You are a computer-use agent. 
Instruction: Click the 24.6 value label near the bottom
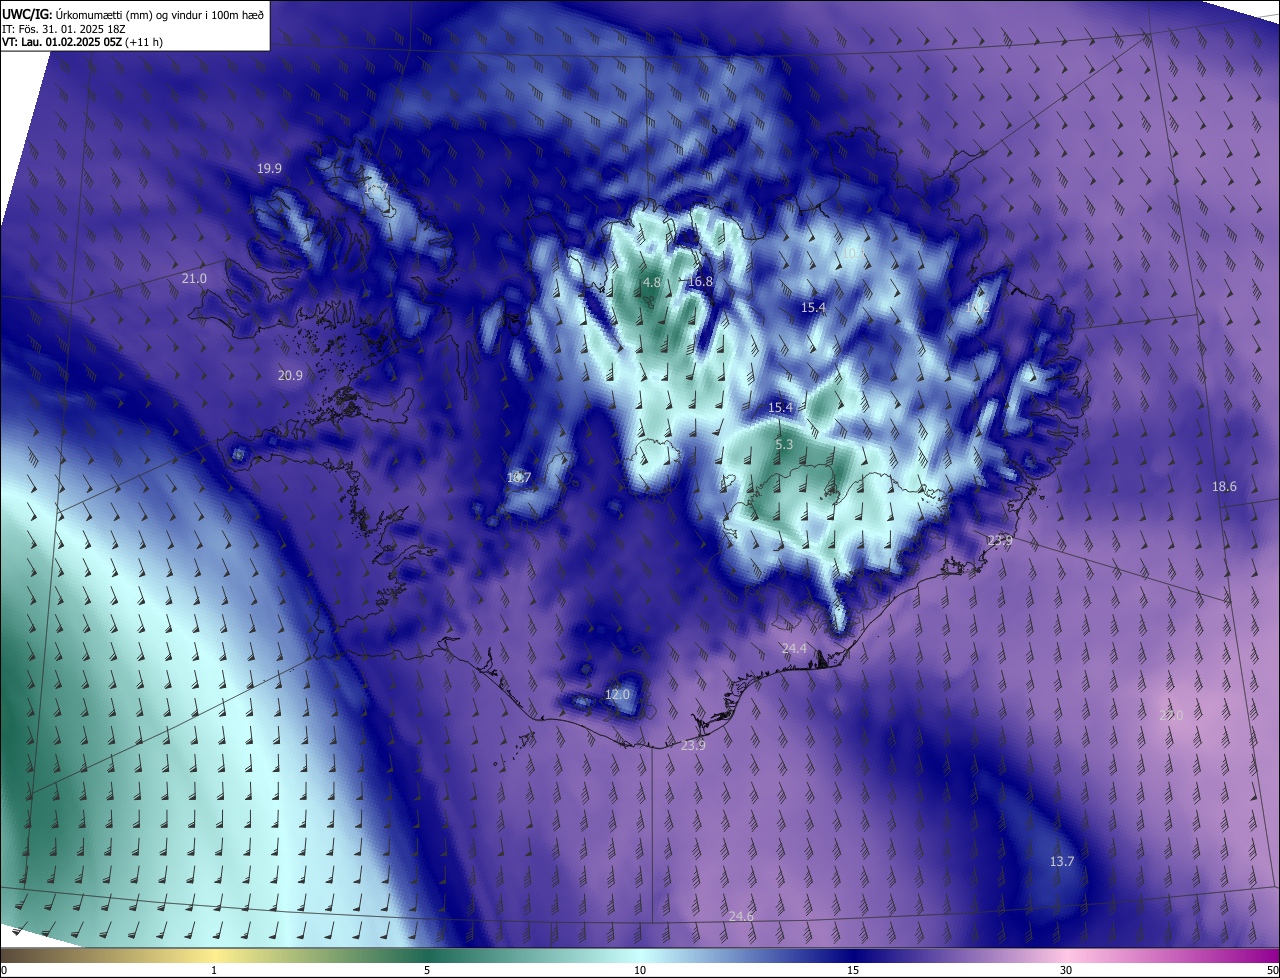tap(741, 917)
